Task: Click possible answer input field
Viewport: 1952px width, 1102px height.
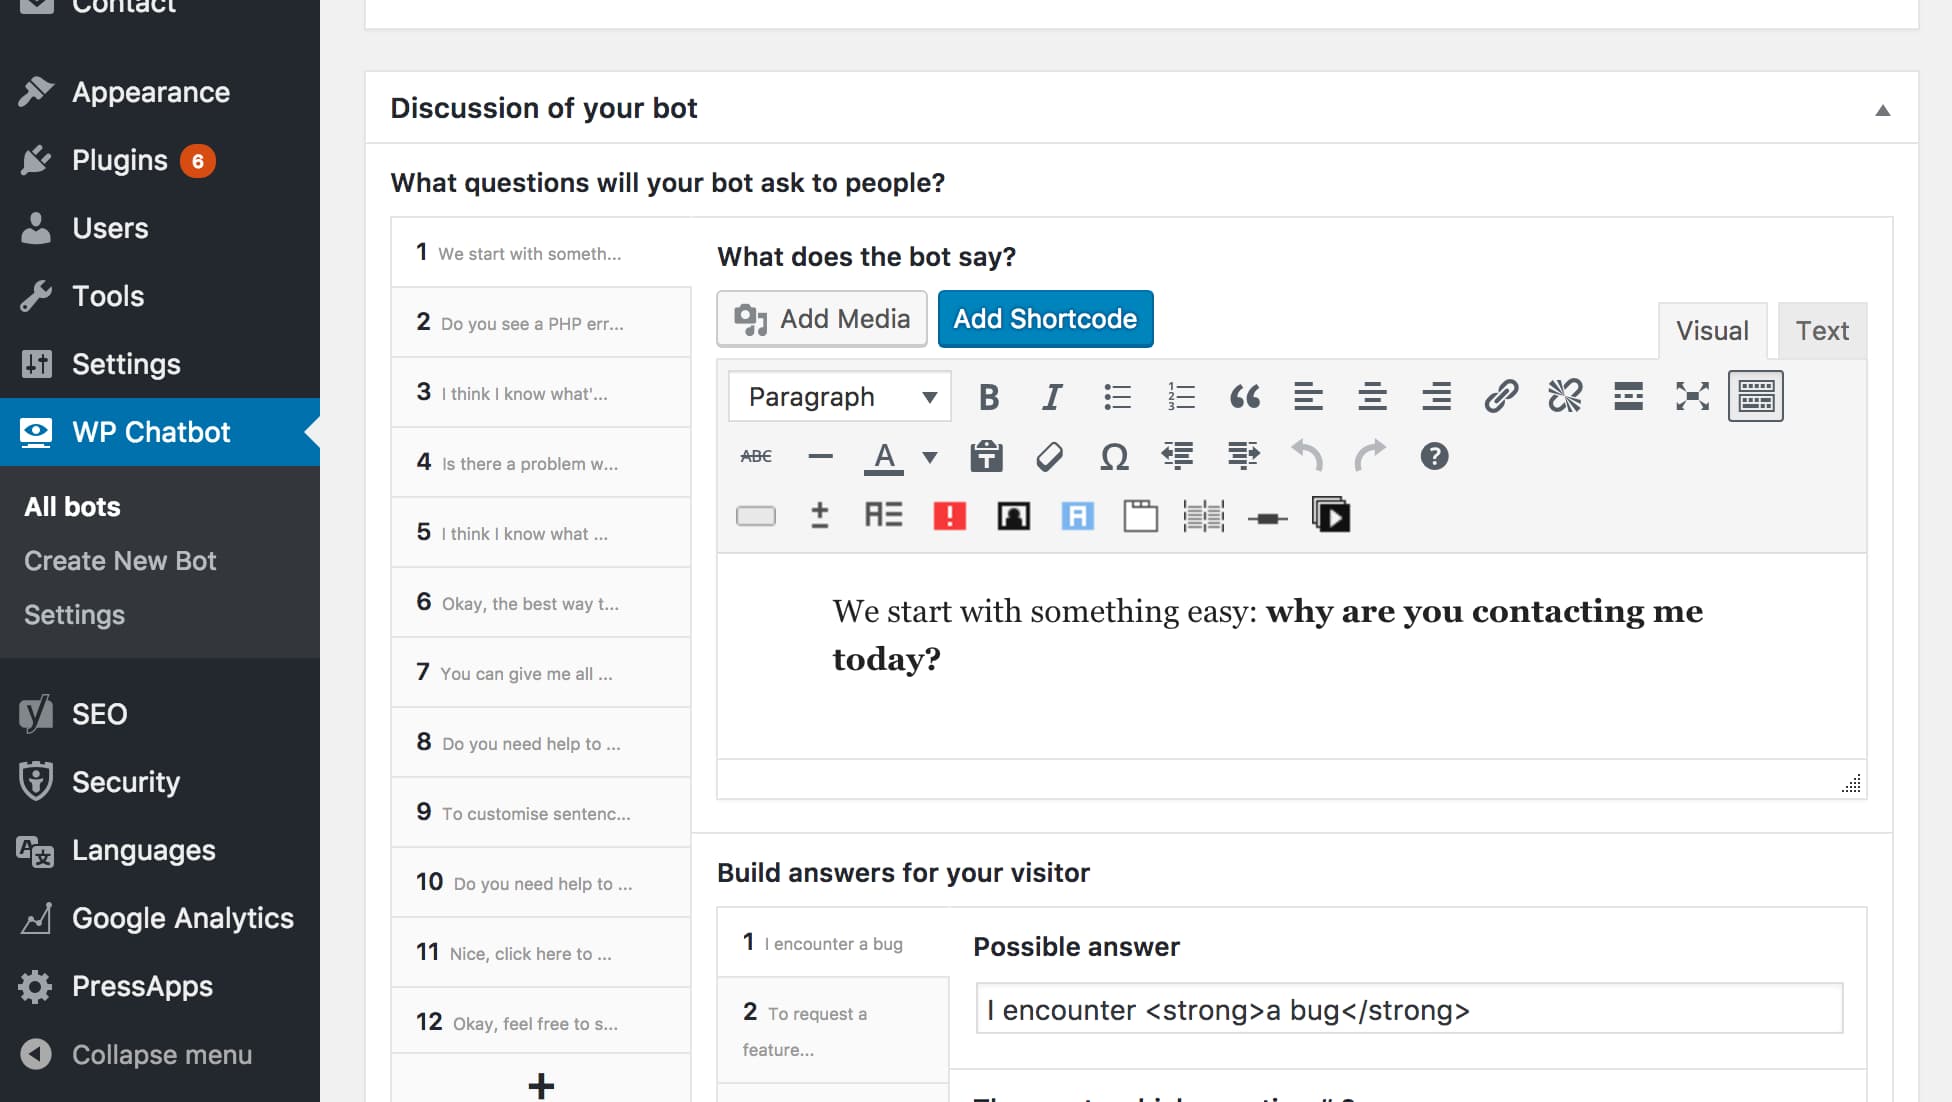Action: pyautogui.click(x=1409, y=1007)
